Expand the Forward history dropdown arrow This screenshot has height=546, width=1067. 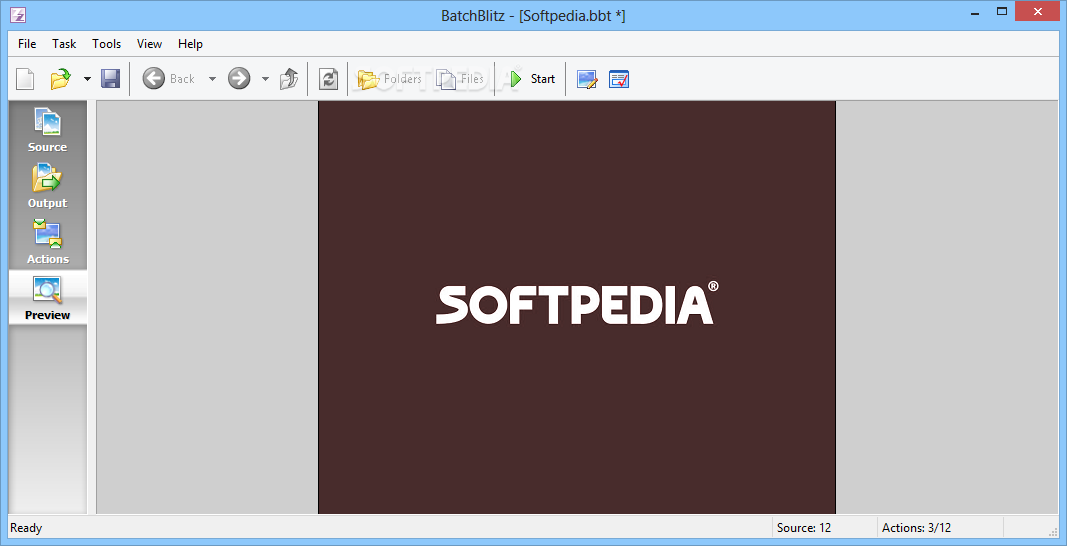265,79
